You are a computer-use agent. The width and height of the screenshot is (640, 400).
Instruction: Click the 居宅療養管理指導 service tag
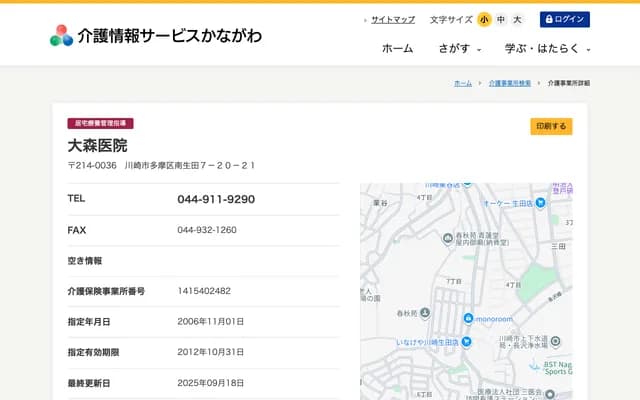100,124
